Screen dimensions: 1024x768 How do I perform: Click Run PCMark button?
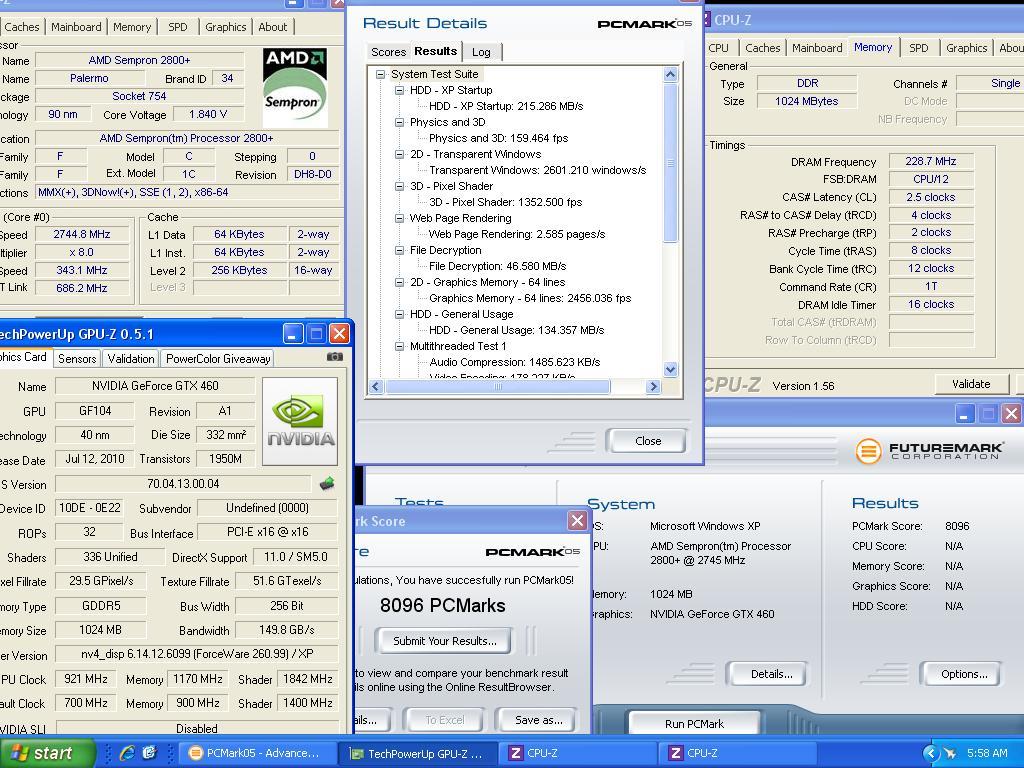pyautogui.click(x=694, y=724)
